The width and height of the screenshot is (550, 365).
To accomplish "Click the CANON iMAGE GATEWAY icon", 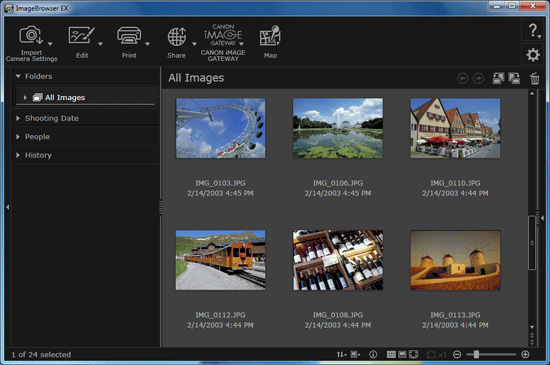I will pos(223,43).
